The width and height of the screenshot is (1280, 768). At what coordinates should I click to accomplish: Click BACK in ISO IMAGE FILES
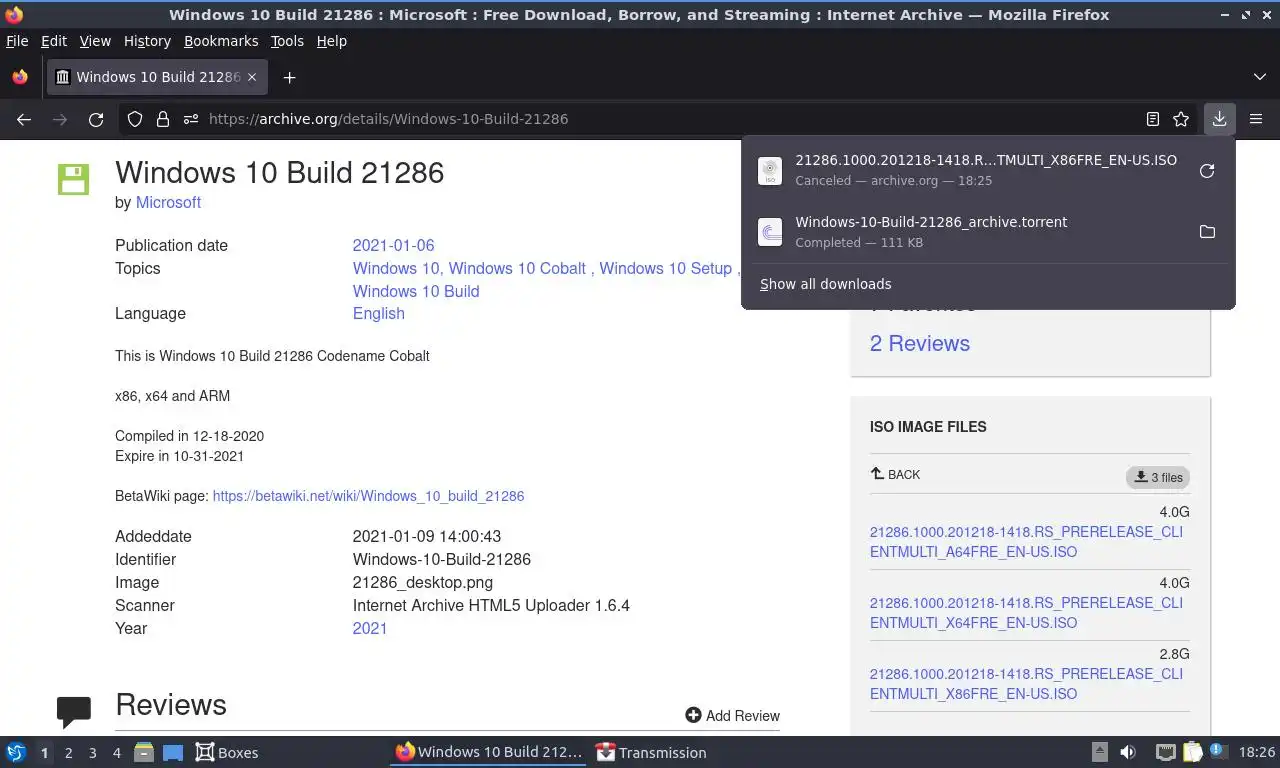tap(895, 474)
